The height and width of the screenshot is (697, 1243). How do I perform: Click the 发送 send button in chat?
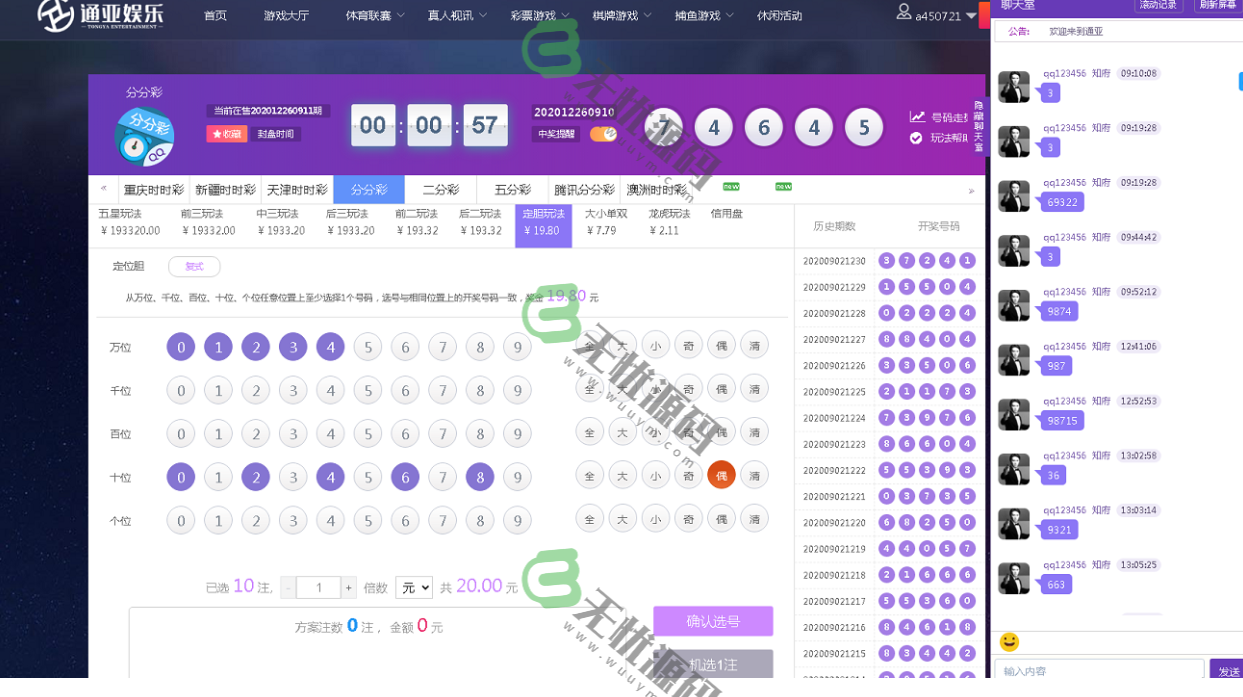1227,671
